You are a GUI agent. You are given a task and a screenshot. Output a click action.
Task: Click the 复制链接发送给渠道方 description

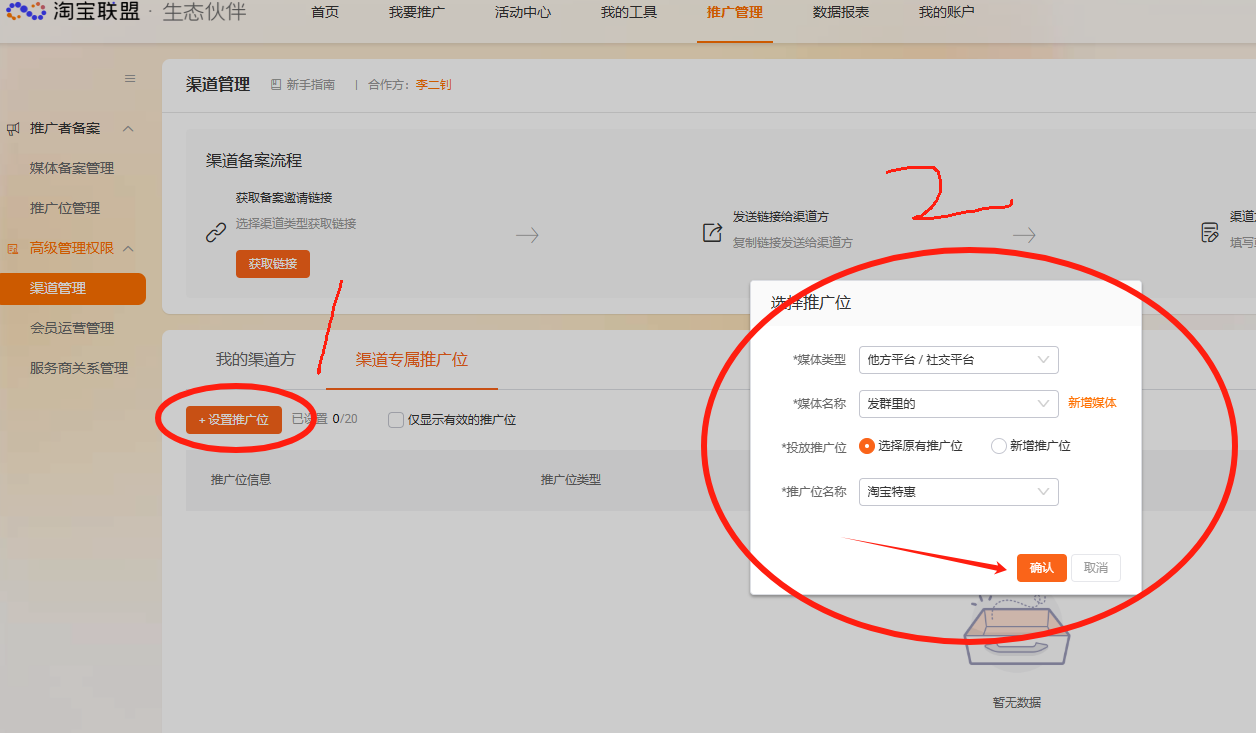793,242
